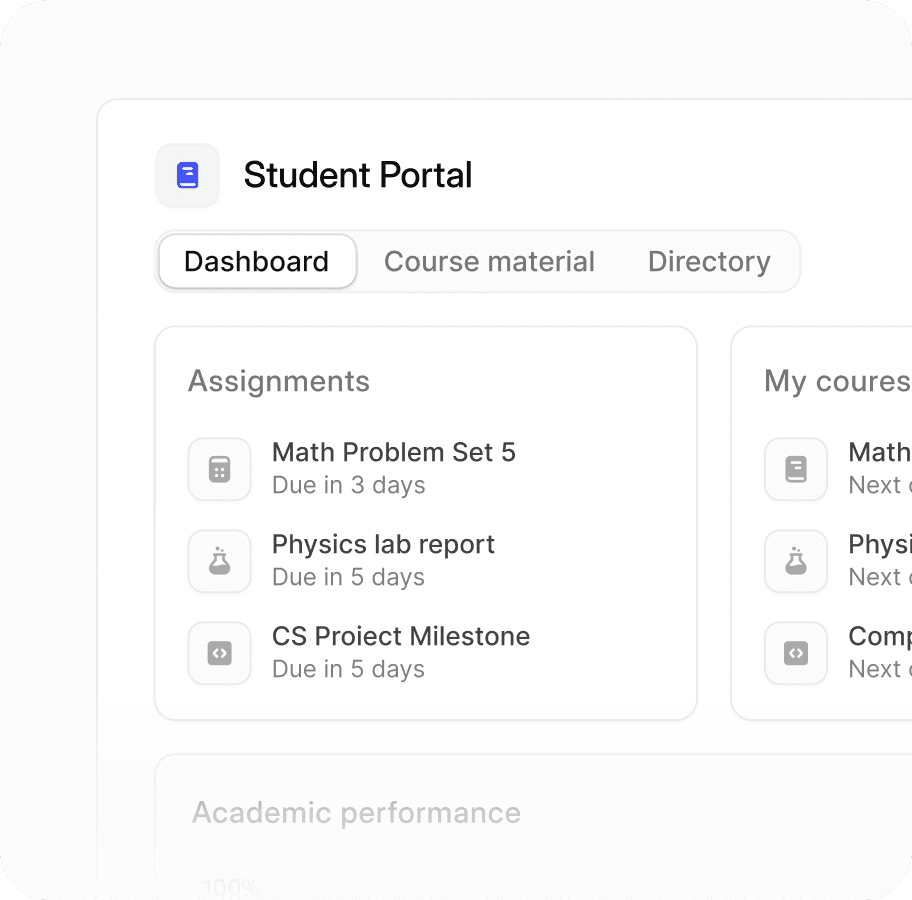This screenshot has width=912, height=900.
Task: Click the calculator icon beside Math Problem Set 5
Action: (x=220, y=469)
